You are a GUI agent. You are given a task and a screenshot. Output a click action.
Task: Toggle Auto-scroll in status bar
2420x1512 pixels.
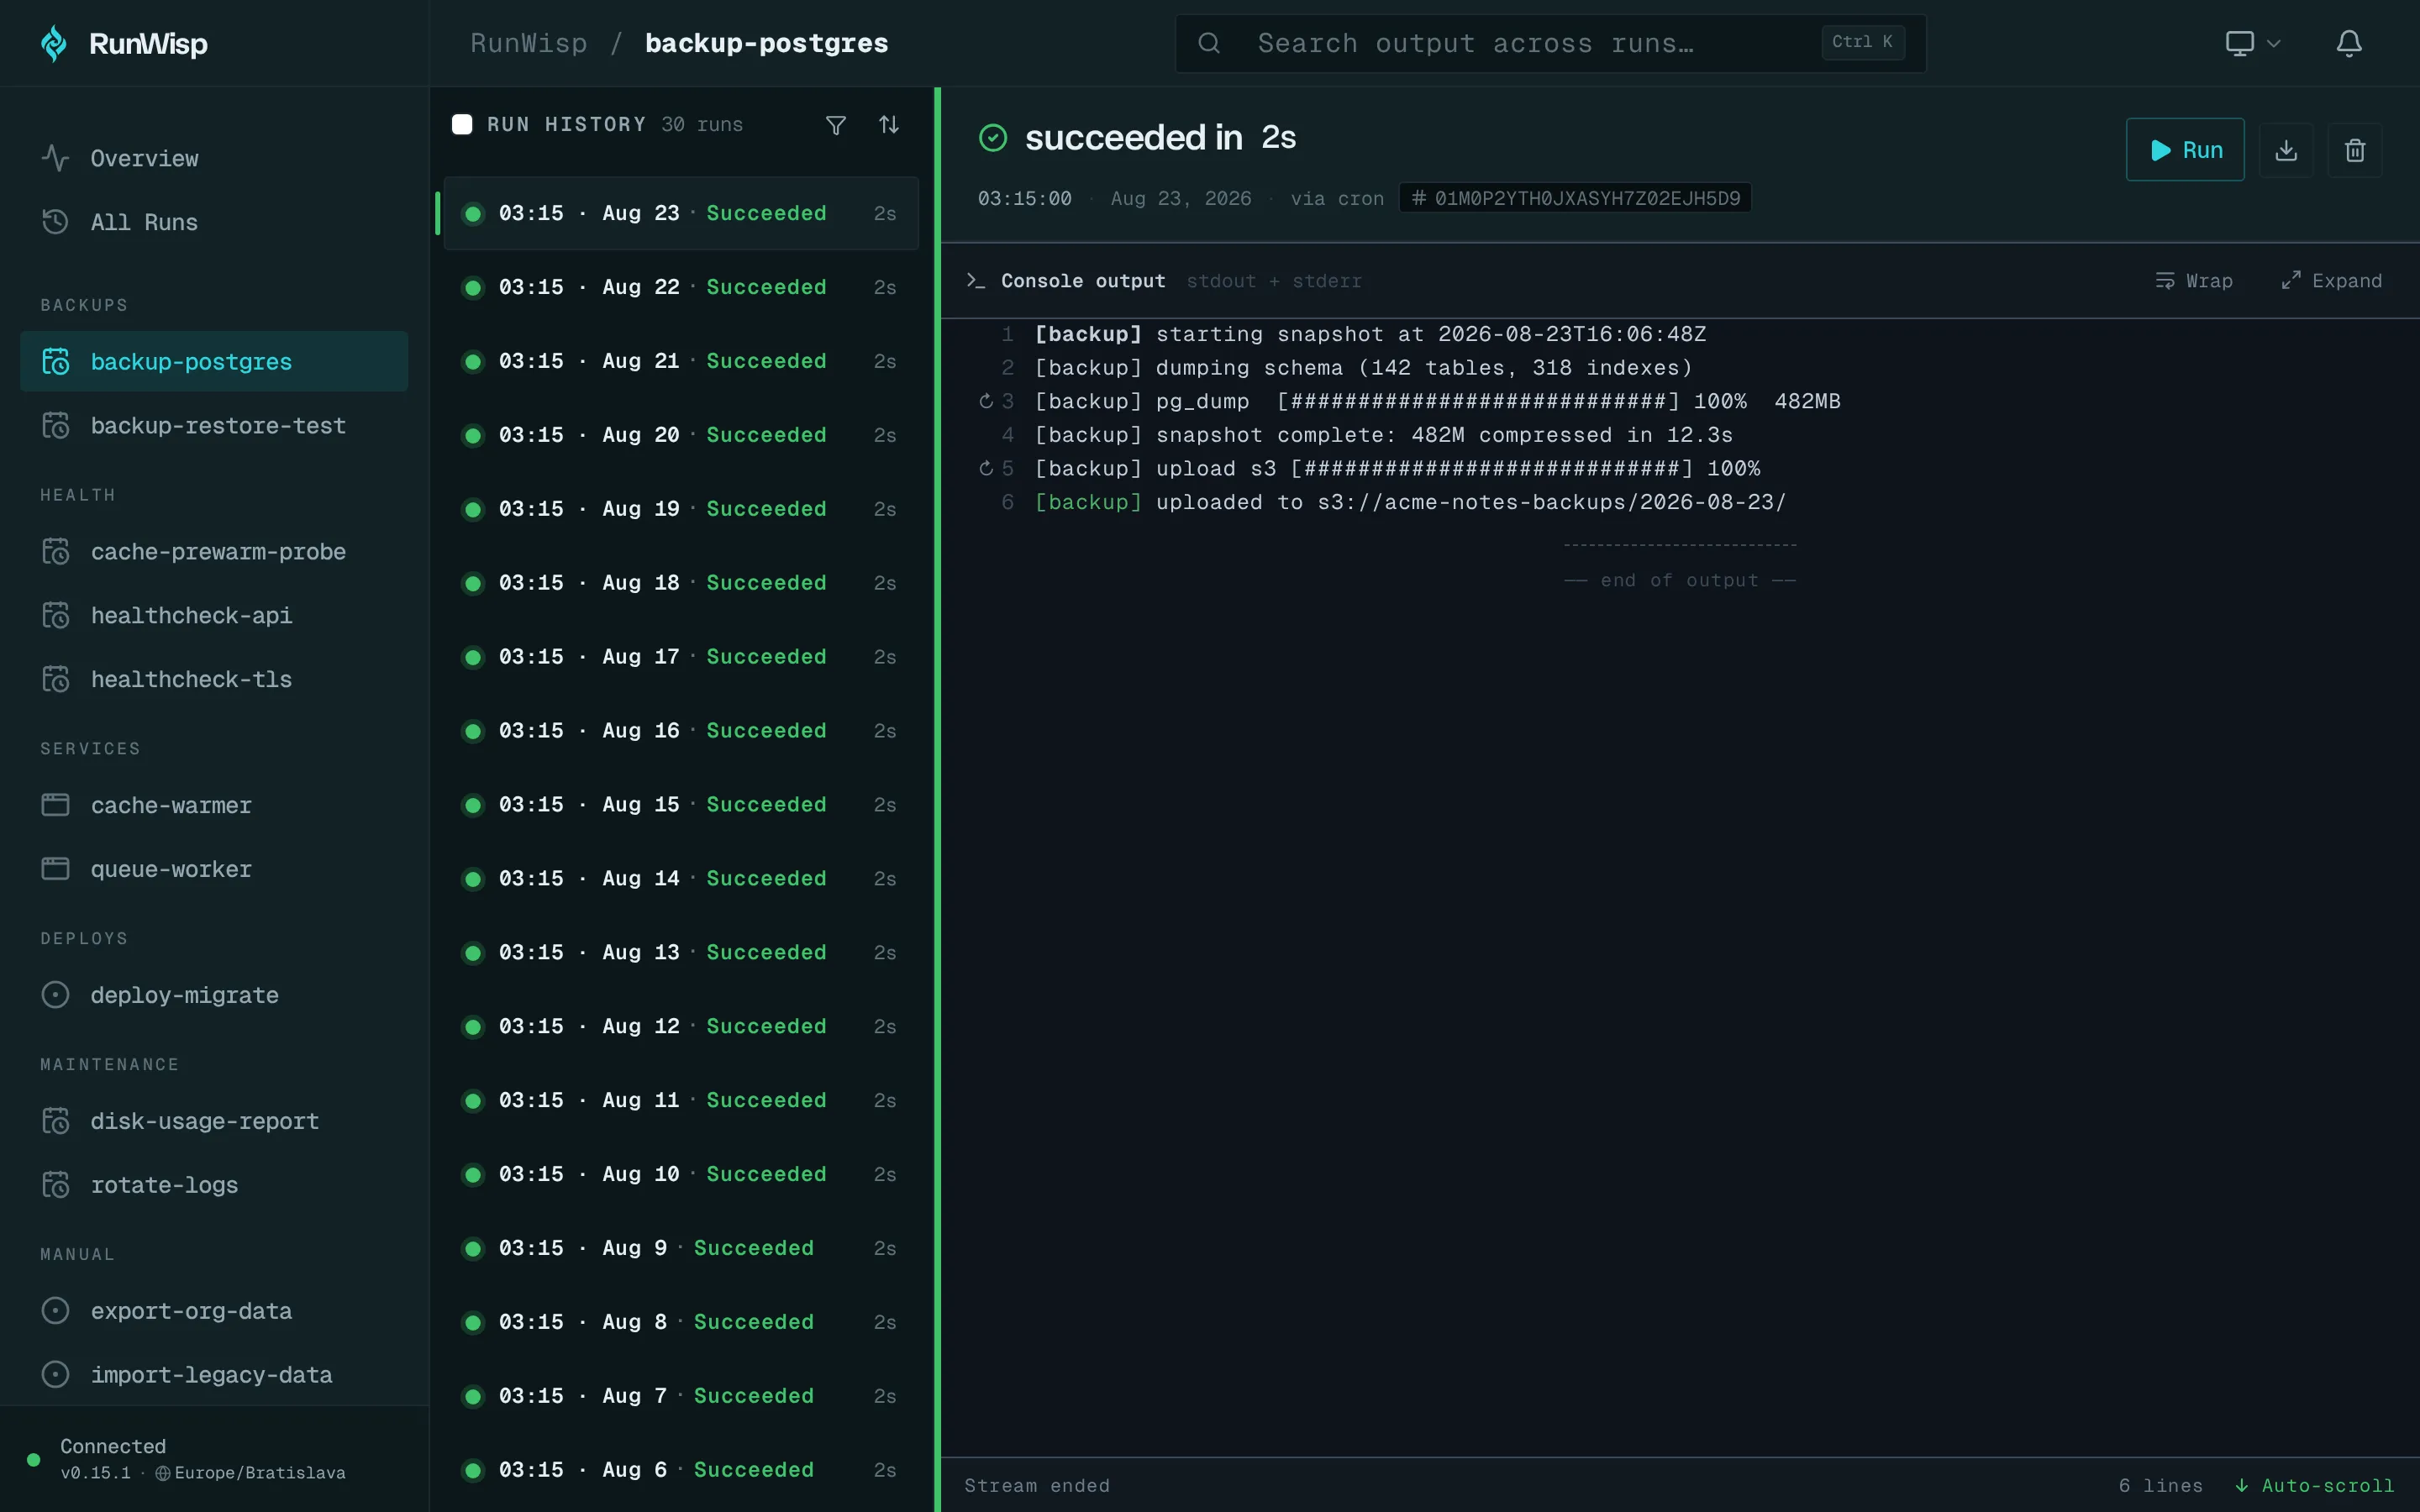pos(2315,1486)
